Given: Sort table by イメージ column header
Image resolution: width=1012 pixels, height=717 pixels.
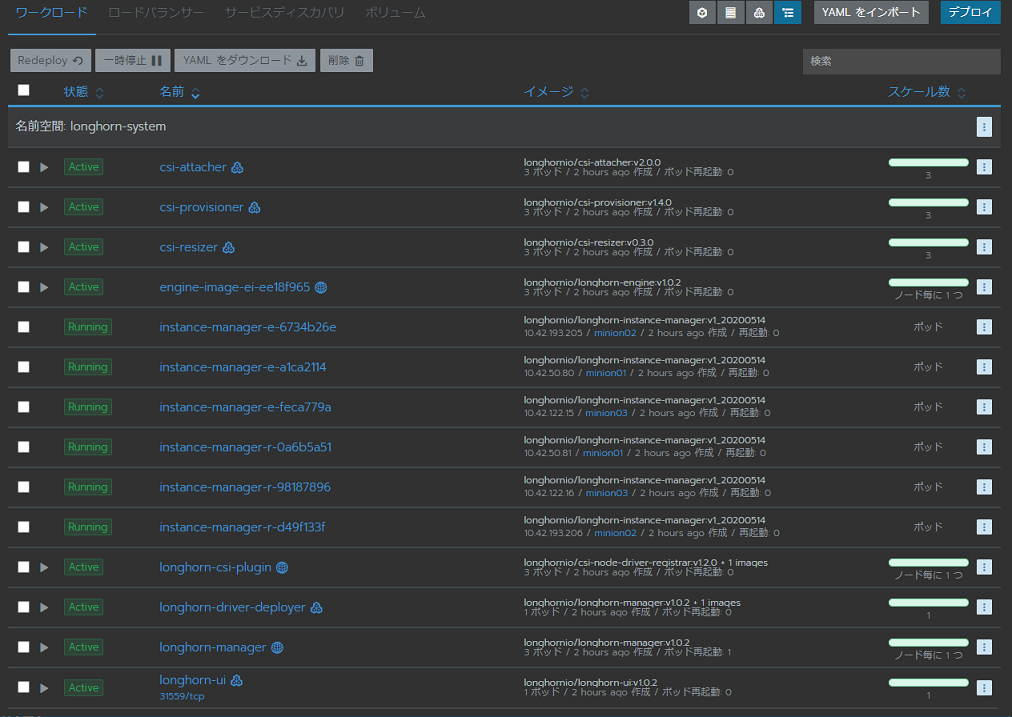Looking at the screenshot, I should pyautogui.click(x=556, y=92).
